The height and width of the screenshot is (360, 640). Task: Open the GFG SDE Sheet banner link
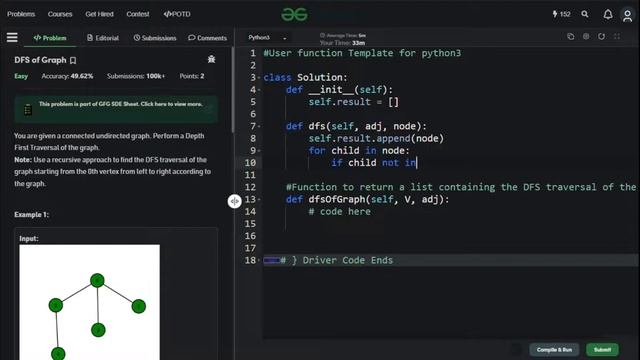(x=120, y=104)
